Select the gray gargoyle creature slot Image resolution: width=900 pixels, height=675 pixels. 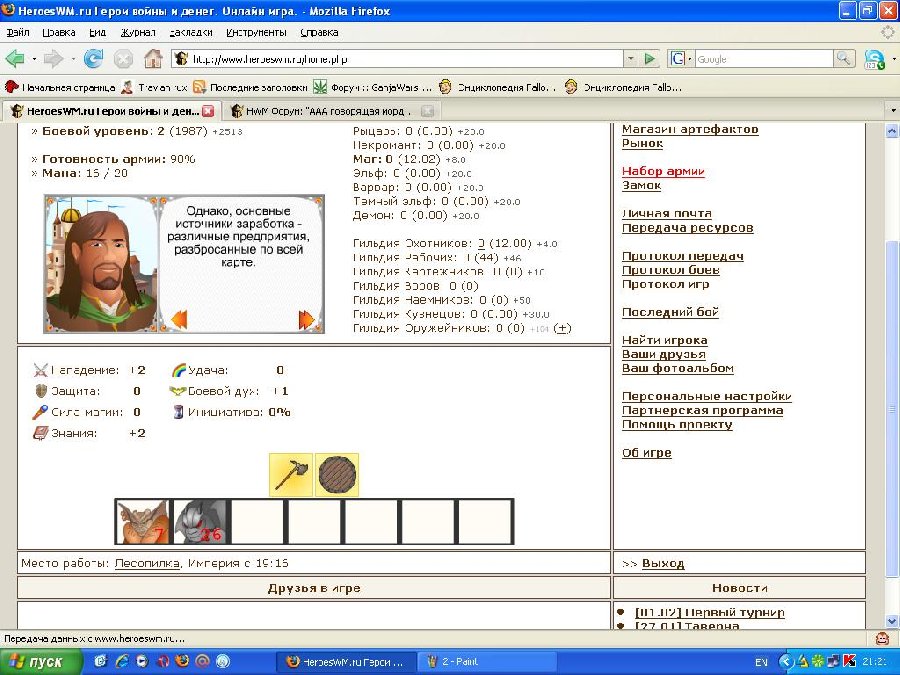(200, 522)
